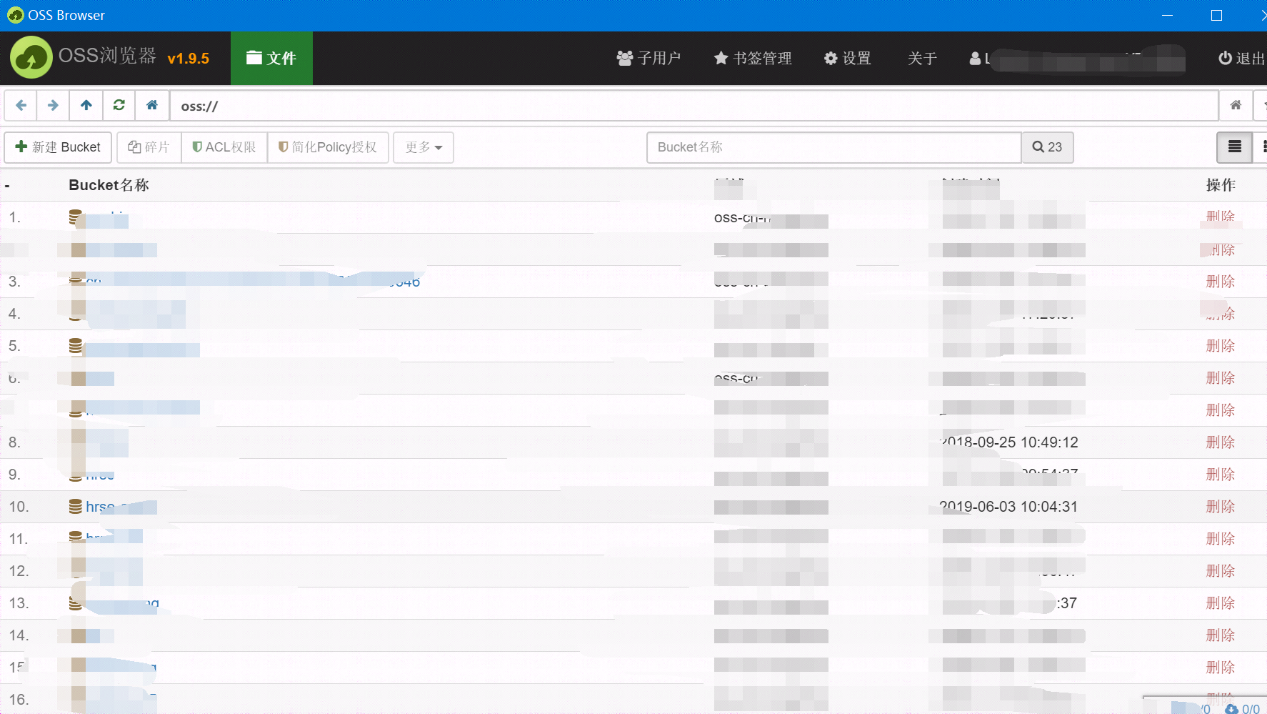Type in the Bucket名称 search field
Viewport: 1267px width, 714px height.
point(833,147)
